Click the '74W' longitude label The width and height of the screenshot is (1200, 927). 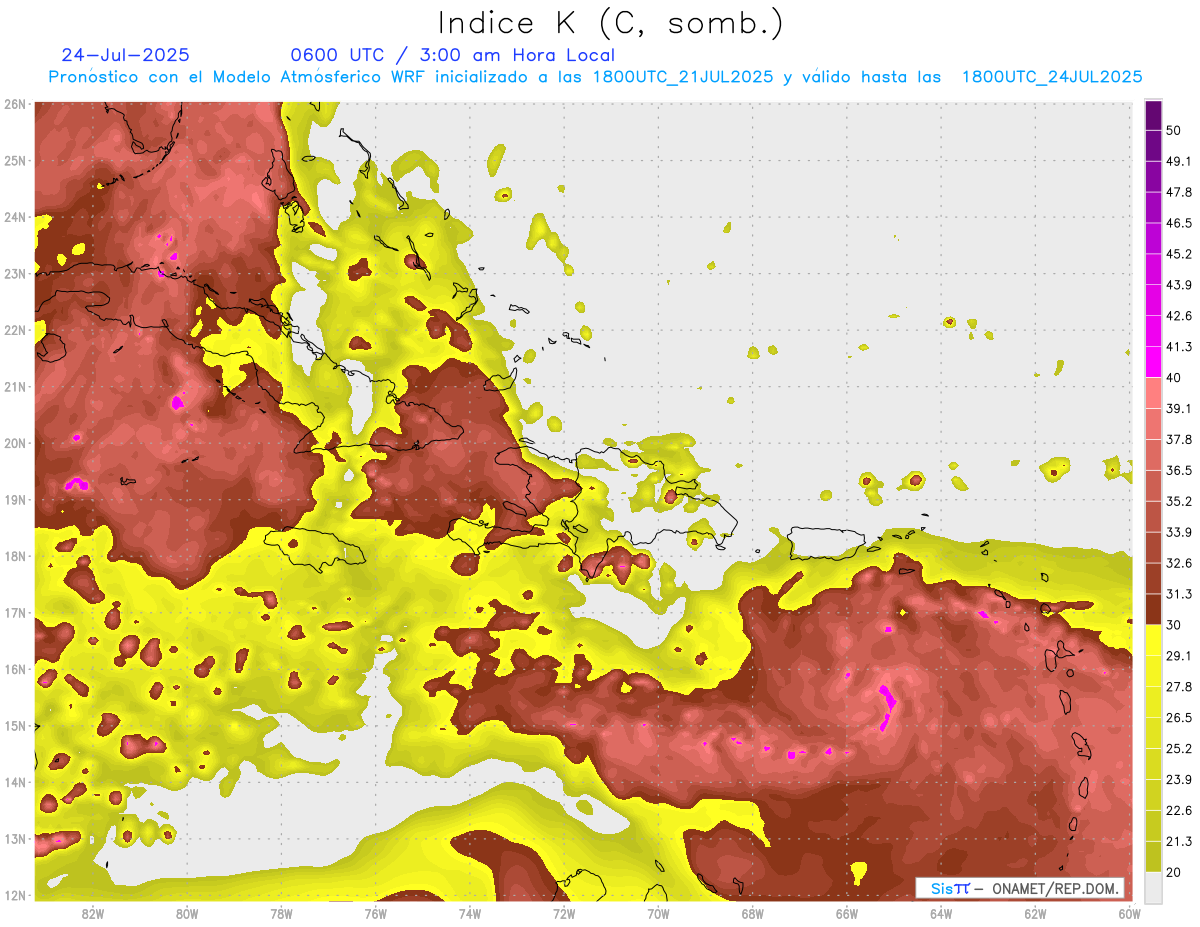point(470,913)
